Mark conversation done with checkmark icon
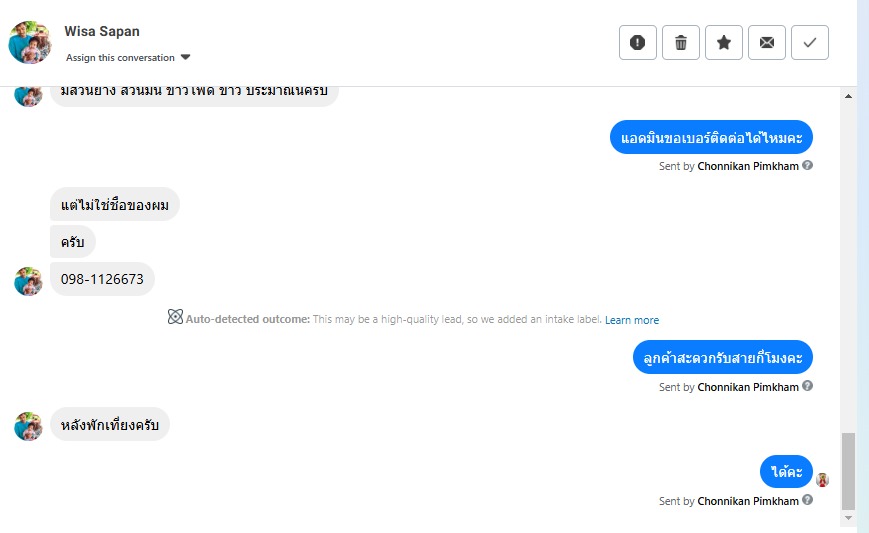The image size is (869, 533). (x=810, y=43)
